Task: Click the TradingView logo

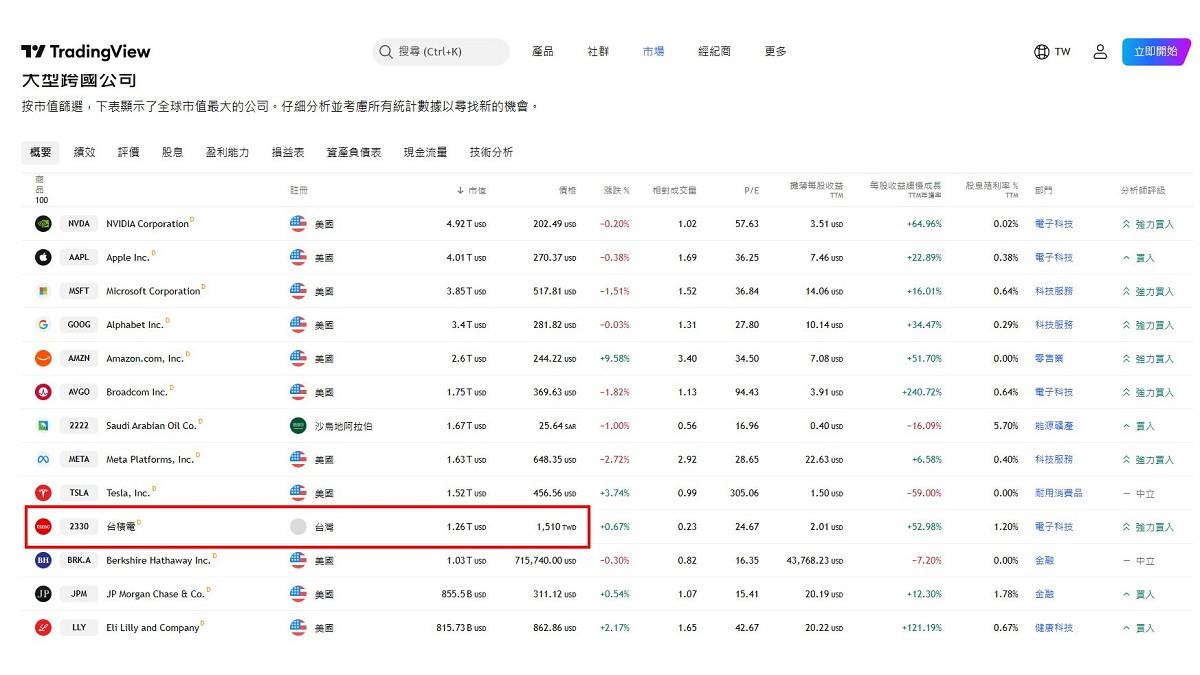Action: click(86, 52)
